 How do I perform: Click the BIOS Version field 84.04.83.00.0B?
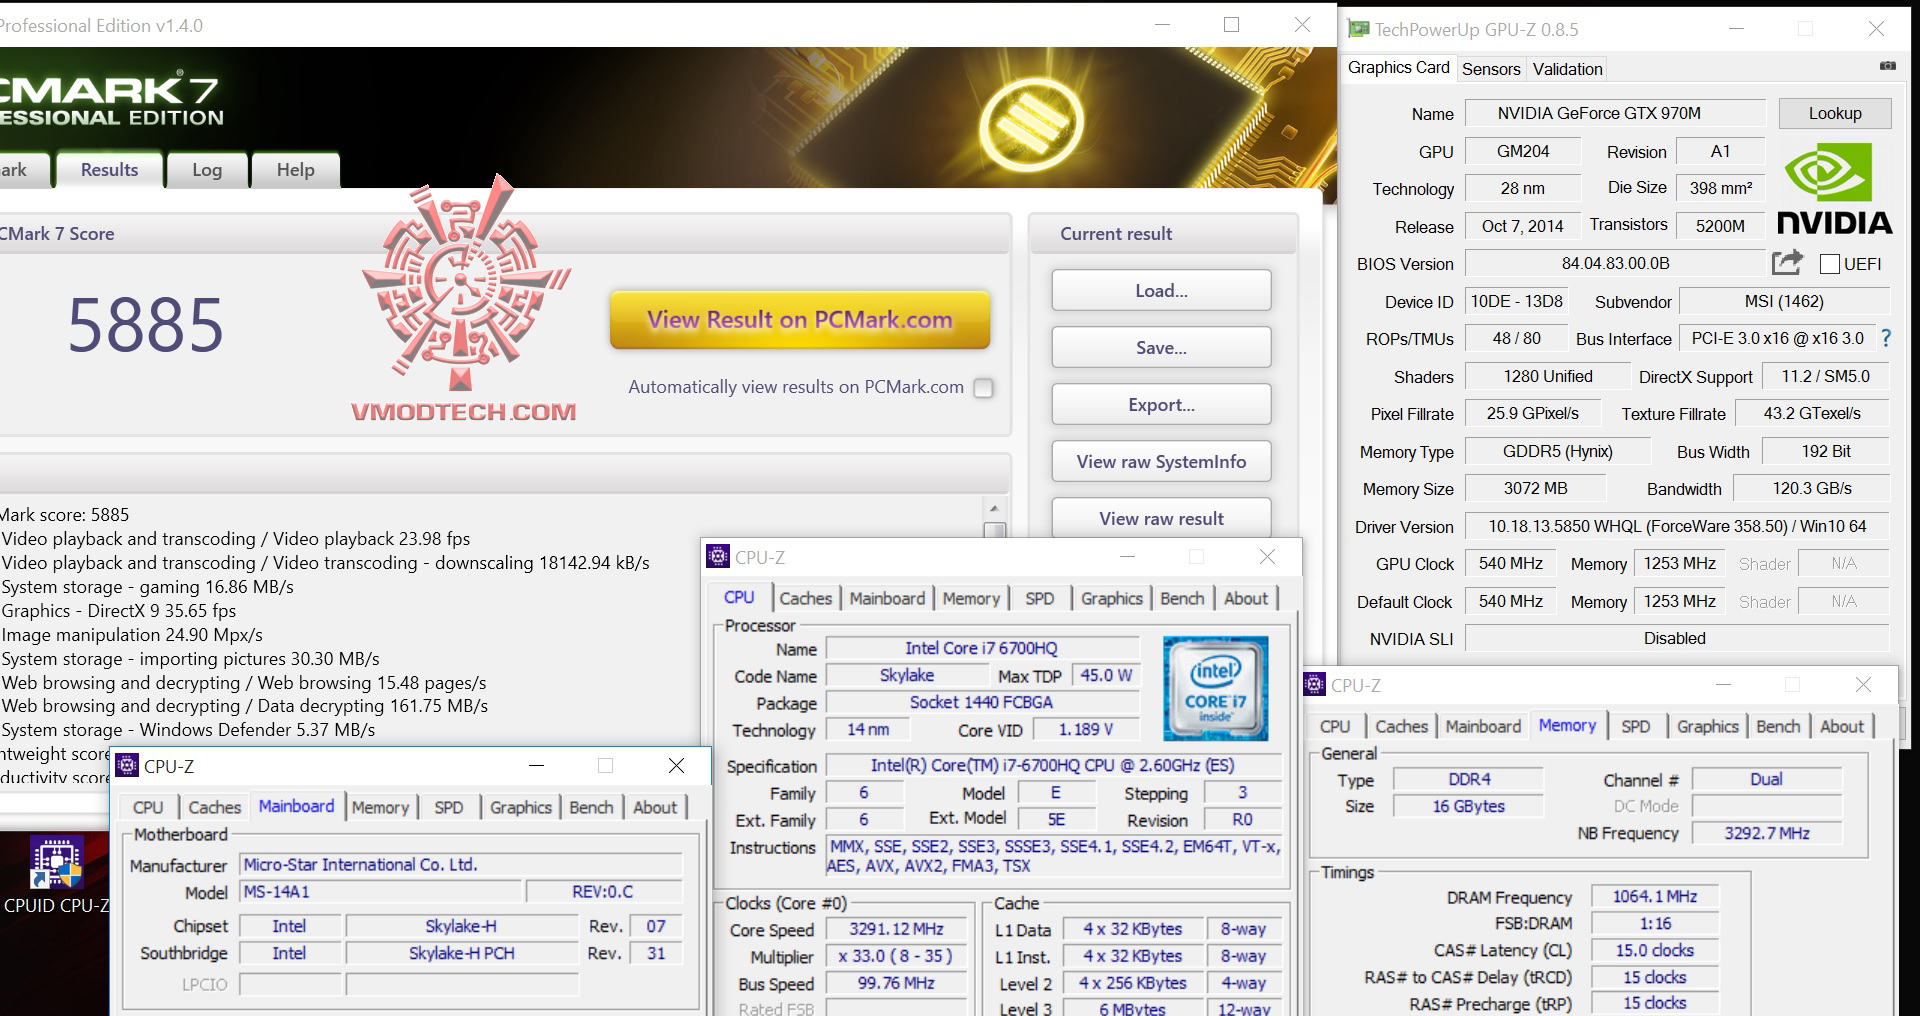[1615, 264]
